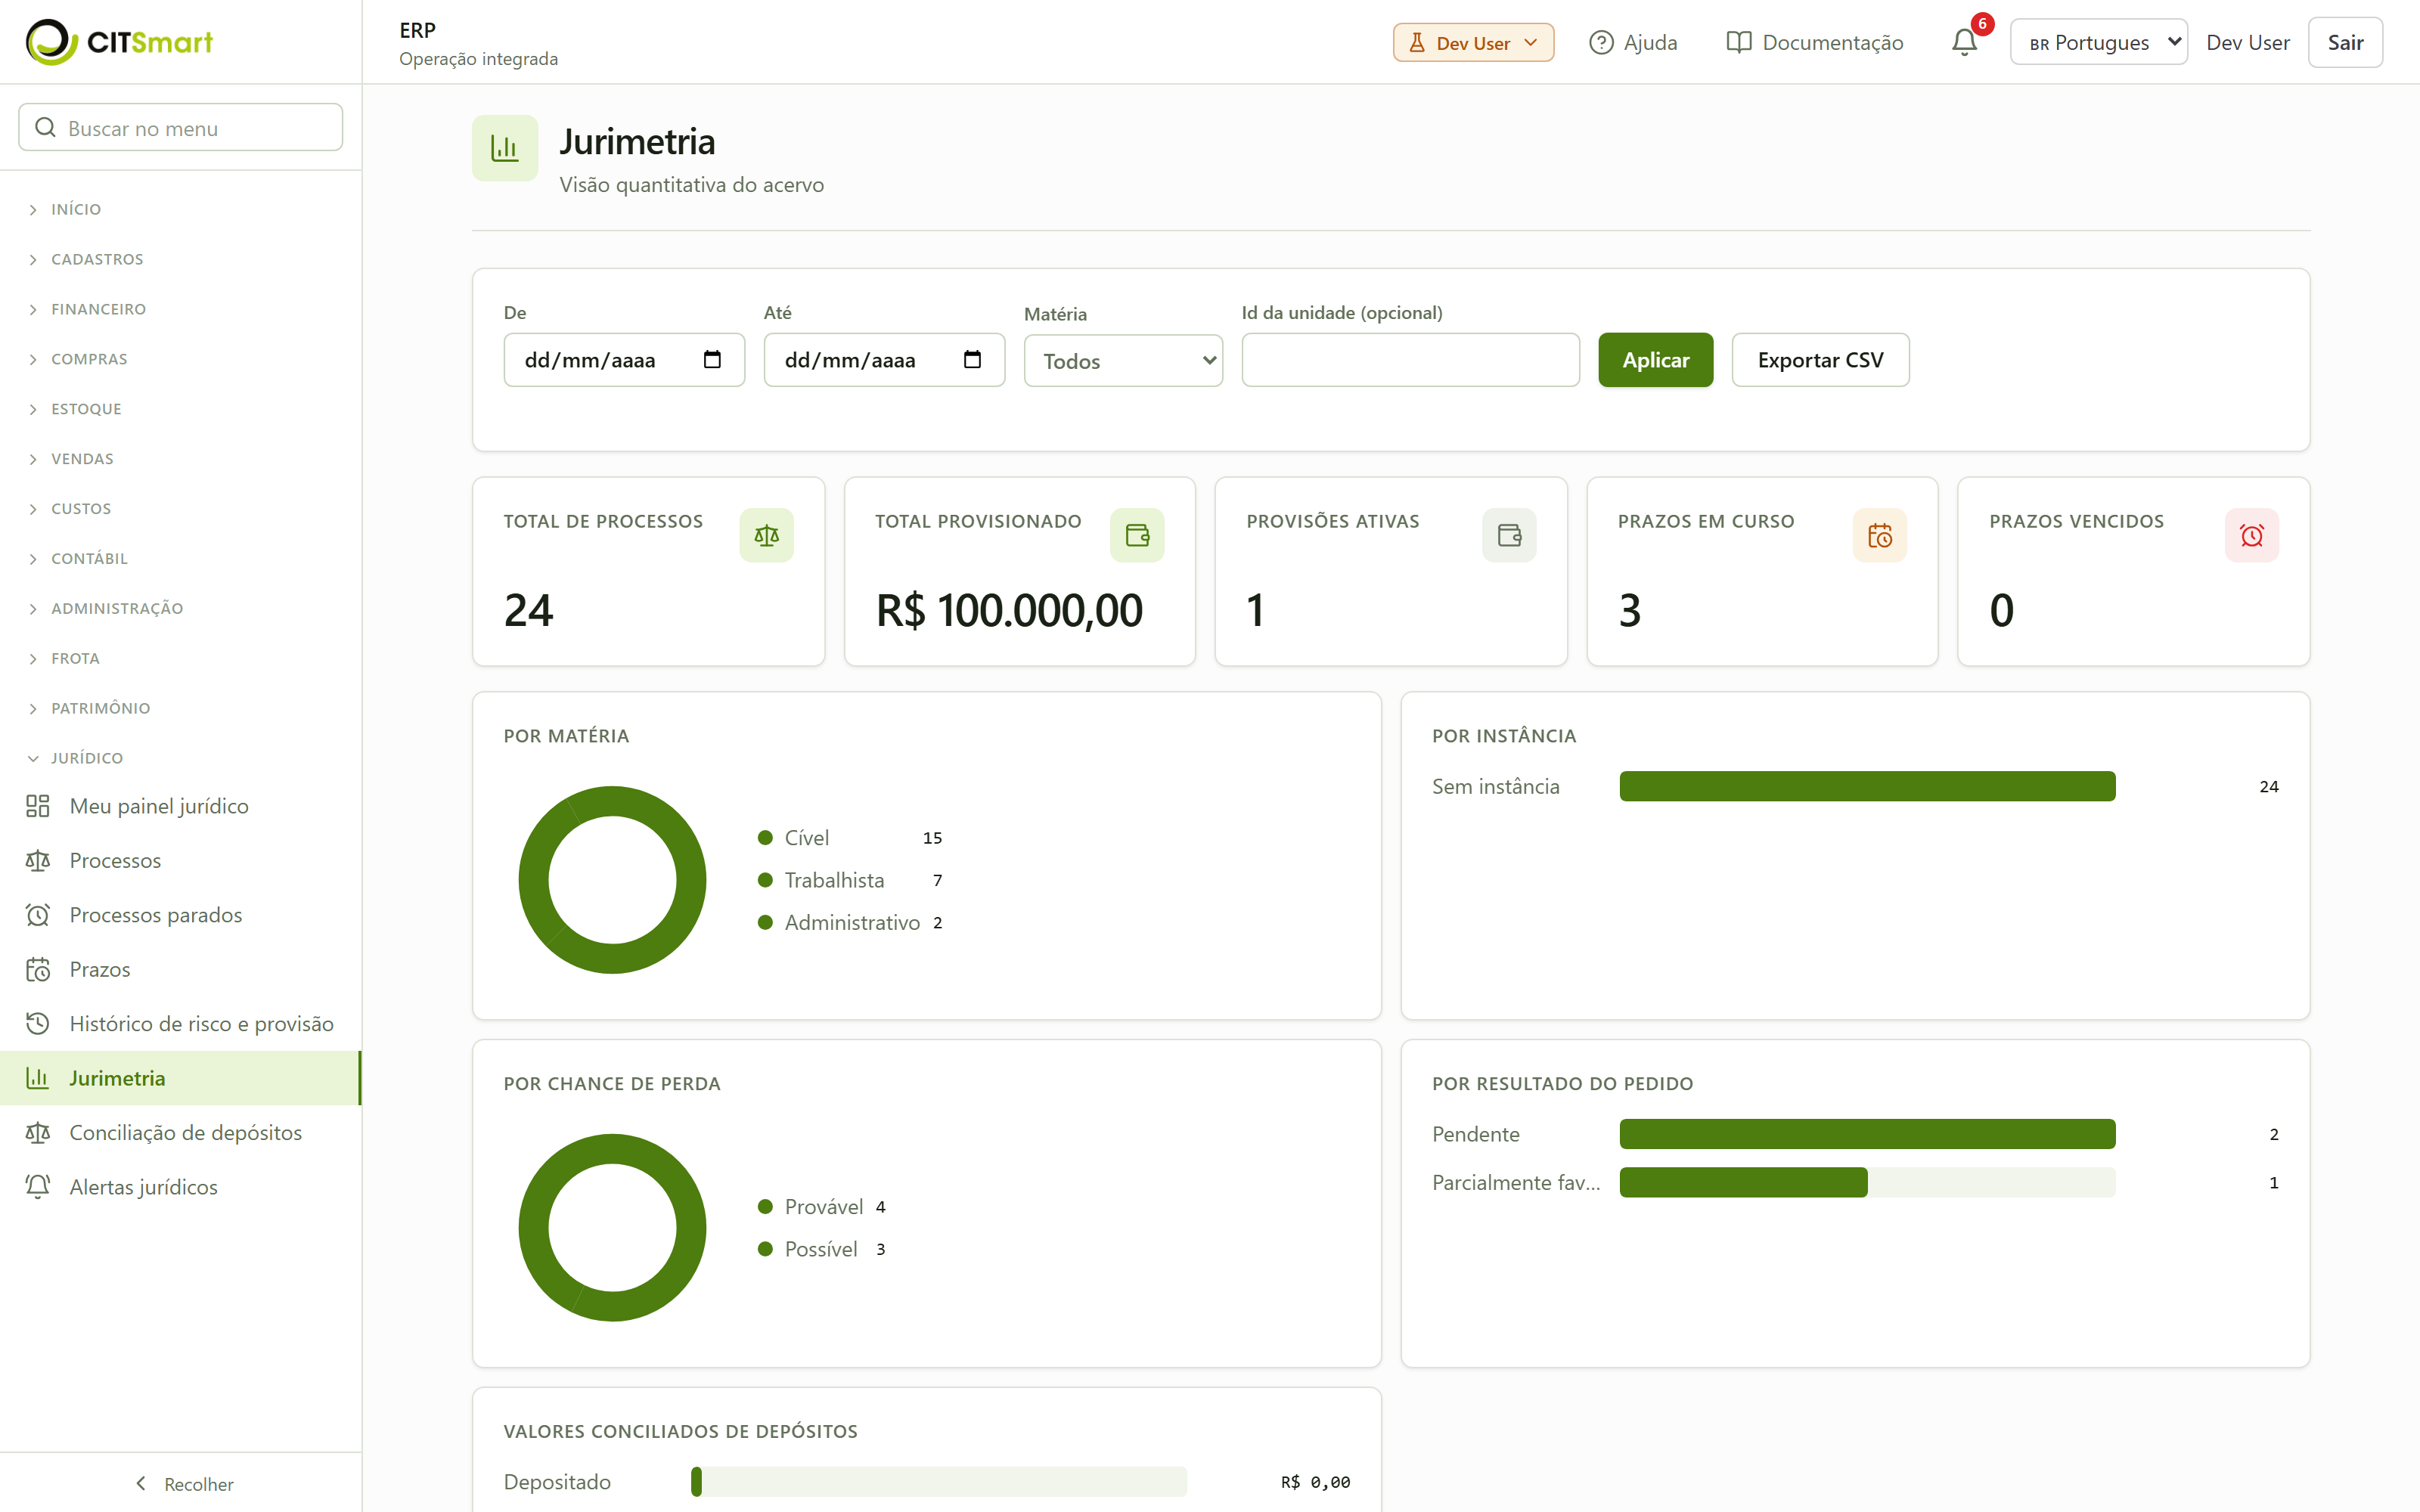This screenshot has height=1512, width=2420.
Task: Click the CITSmart logo
Action: [119, 42]
